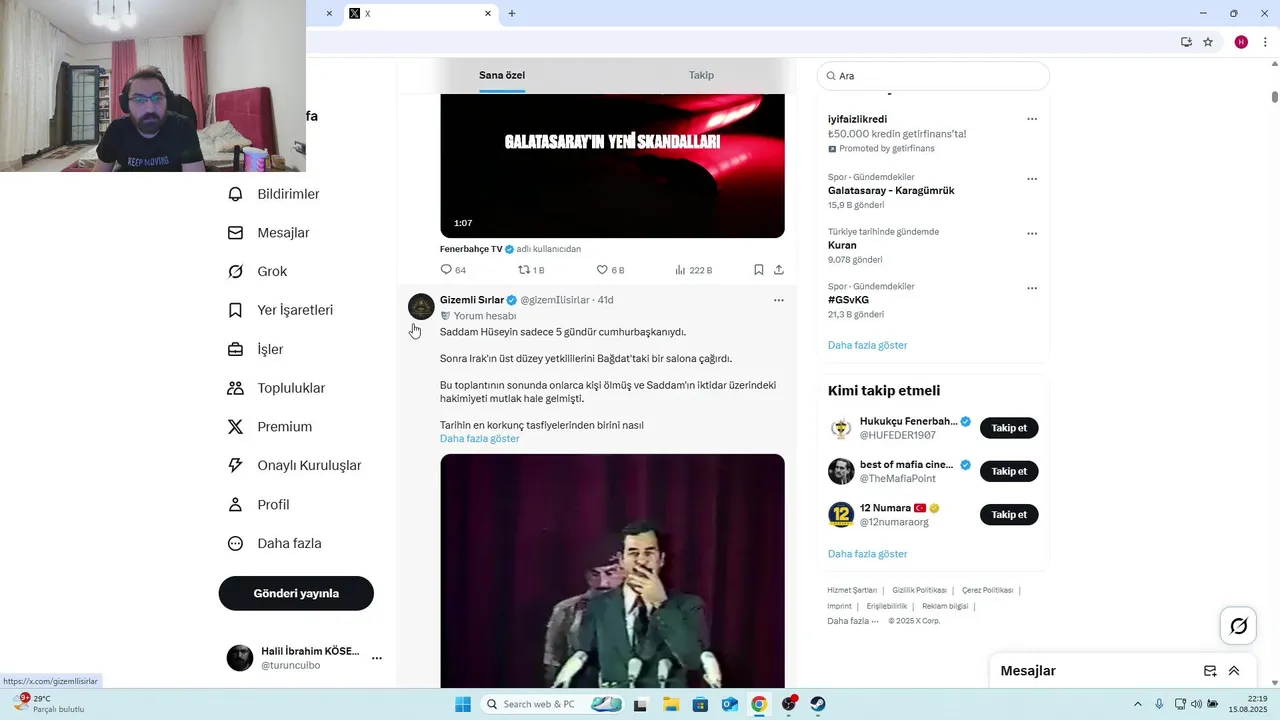Open Hizmet Şartları footer link

click(x=852, y=590)
